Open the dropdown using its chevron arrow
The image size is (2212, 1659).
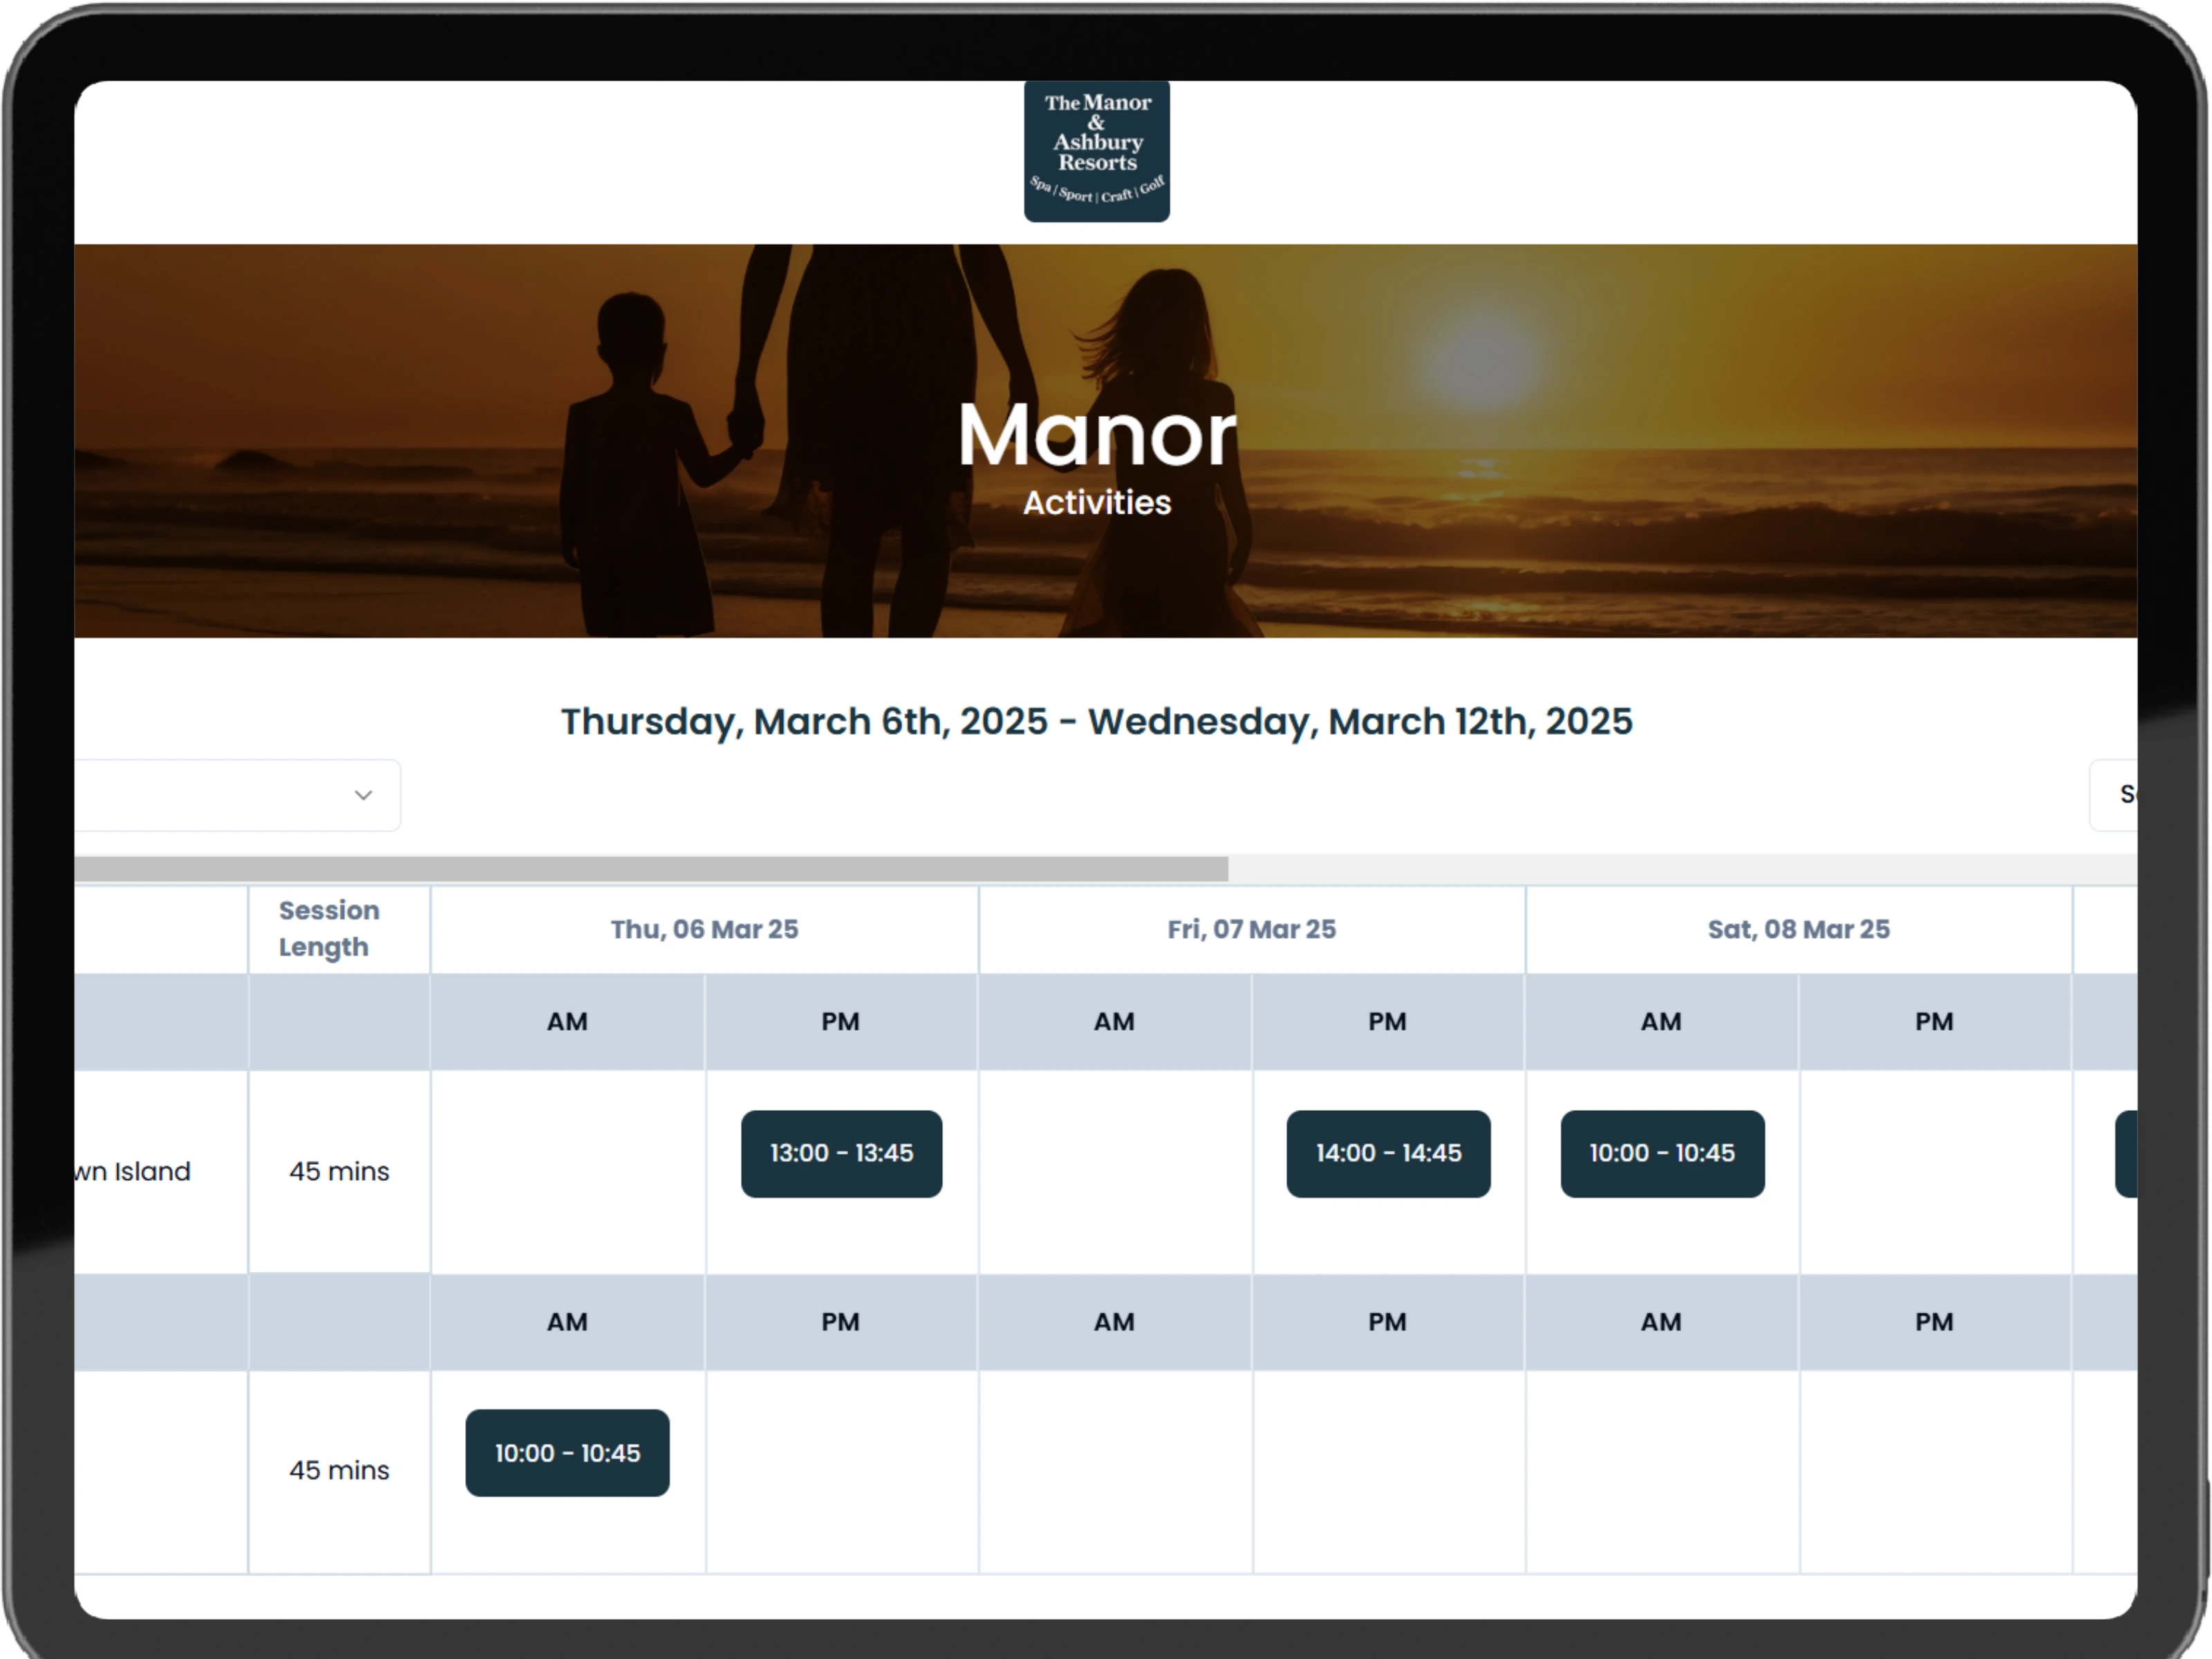(x=363, y=795)
